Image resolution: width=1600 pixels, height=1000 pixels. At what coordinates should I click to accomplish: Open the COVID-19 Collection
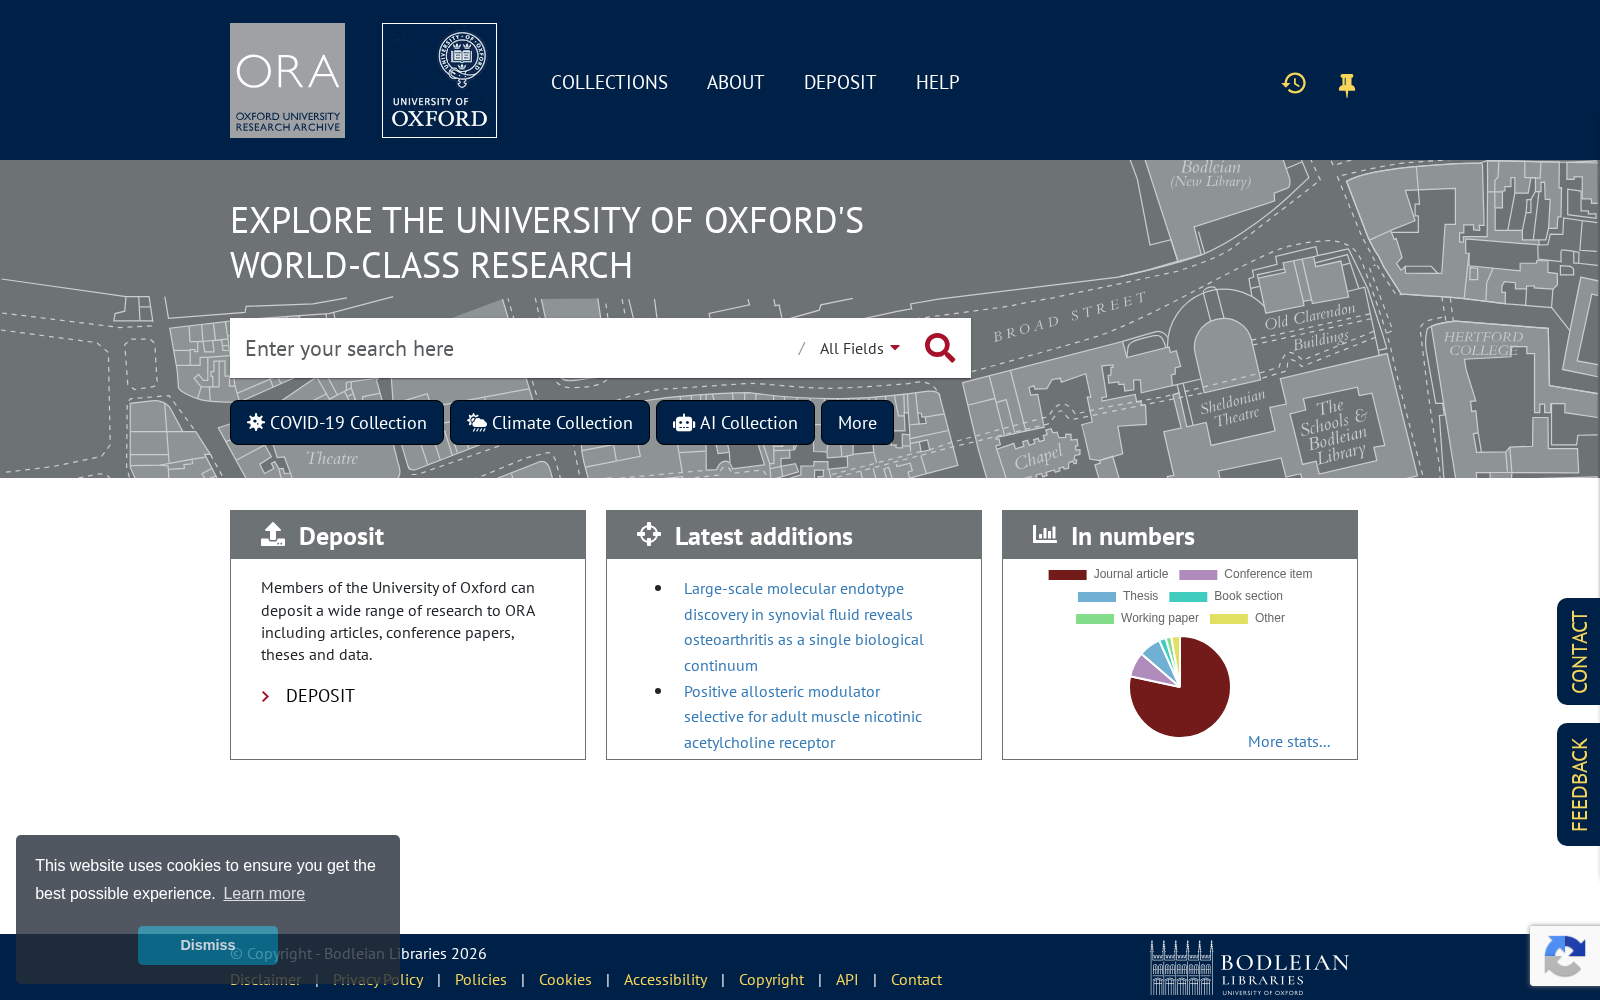tap(337, 422)
